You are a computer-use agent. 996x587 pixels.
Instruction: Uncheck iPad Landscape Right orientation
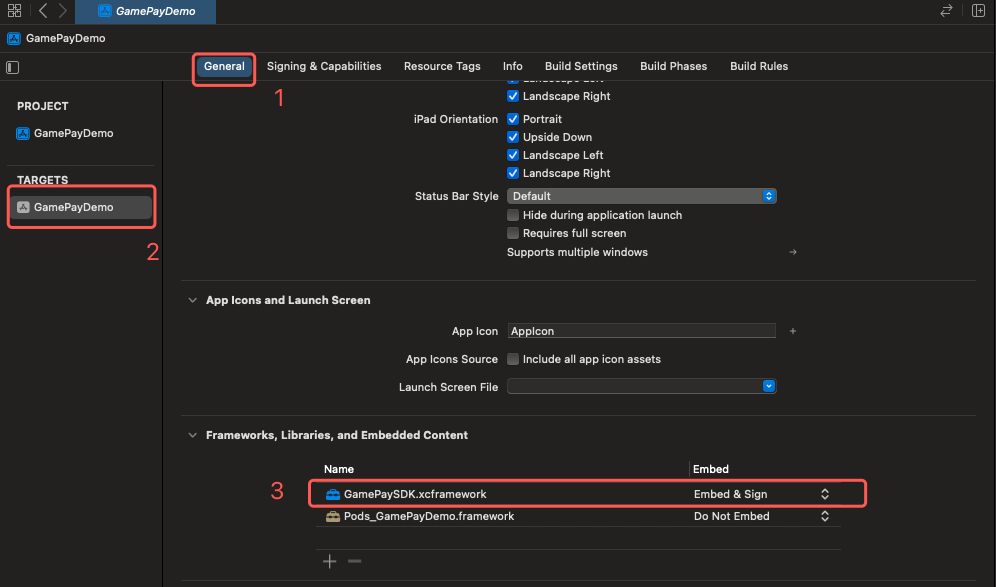[x=513, y=173]
